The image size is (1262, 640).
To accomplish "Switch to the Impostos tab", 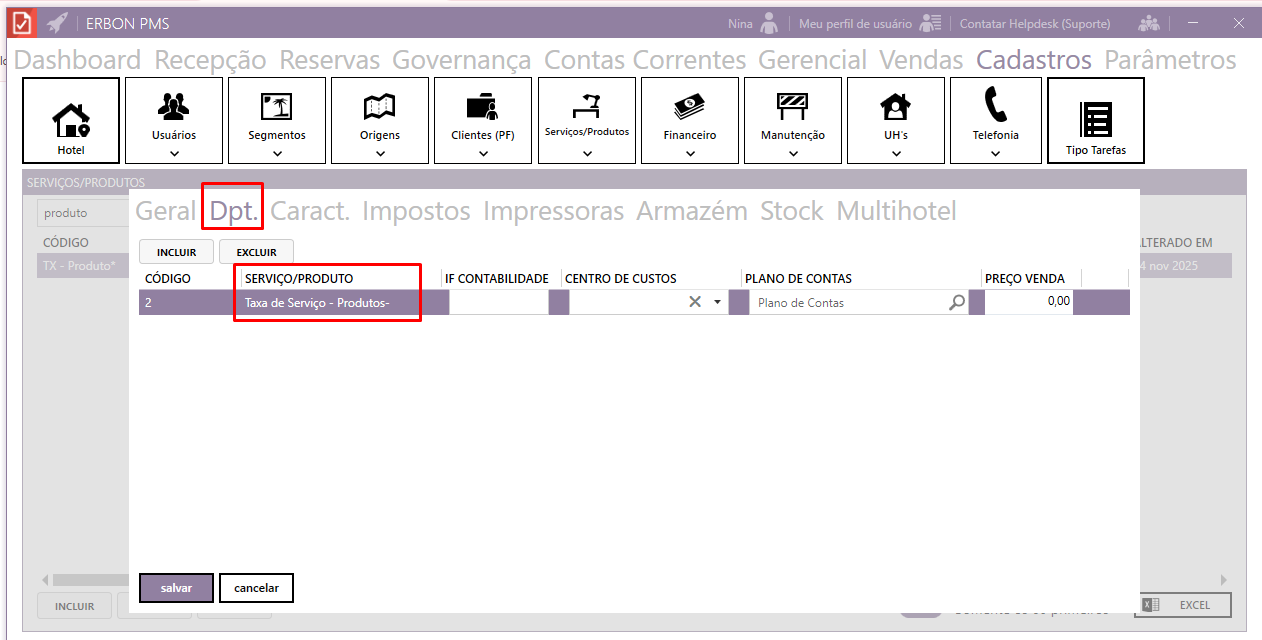I will (x=416, y=211).
